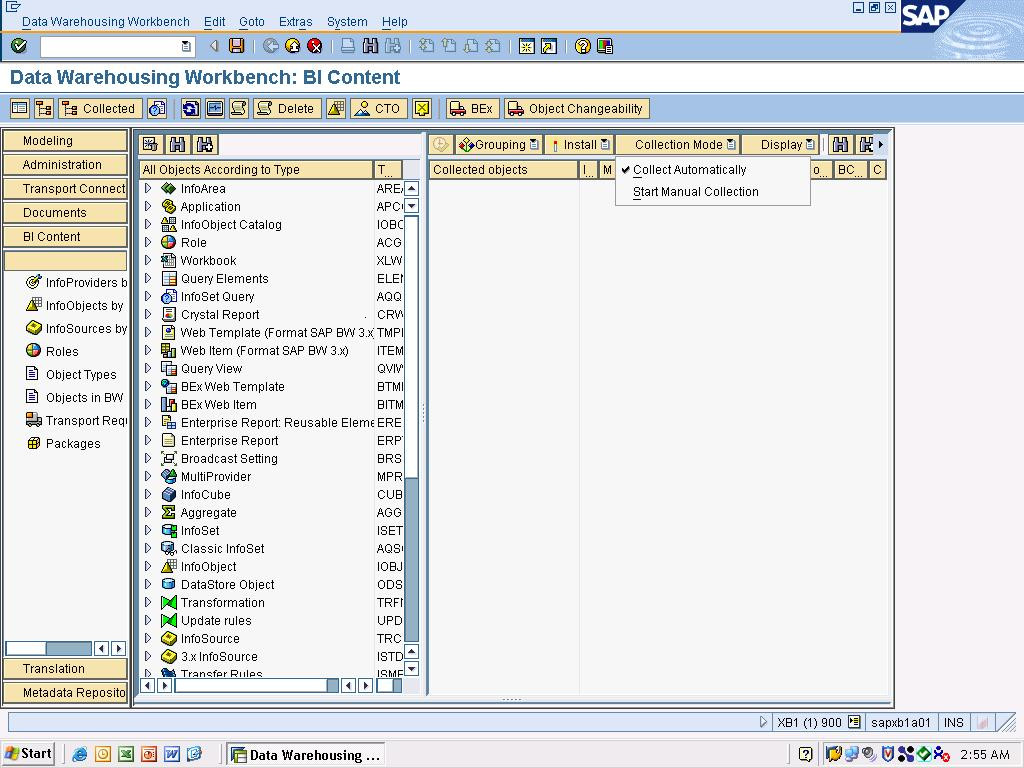This screenshot has width=1024, height=768.
Task: Click the first icon in object tree toolbar
Action: (150, 144)
